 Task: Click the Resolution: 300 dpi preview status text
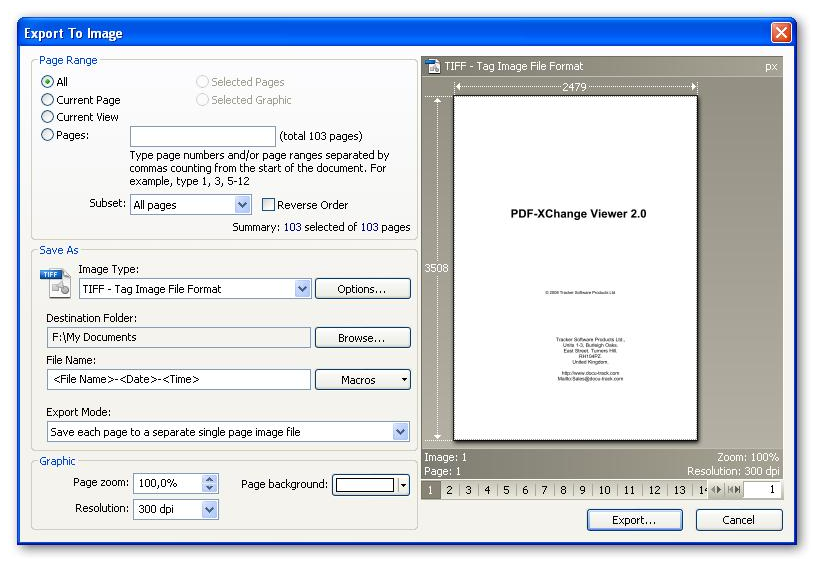(733, 471)
